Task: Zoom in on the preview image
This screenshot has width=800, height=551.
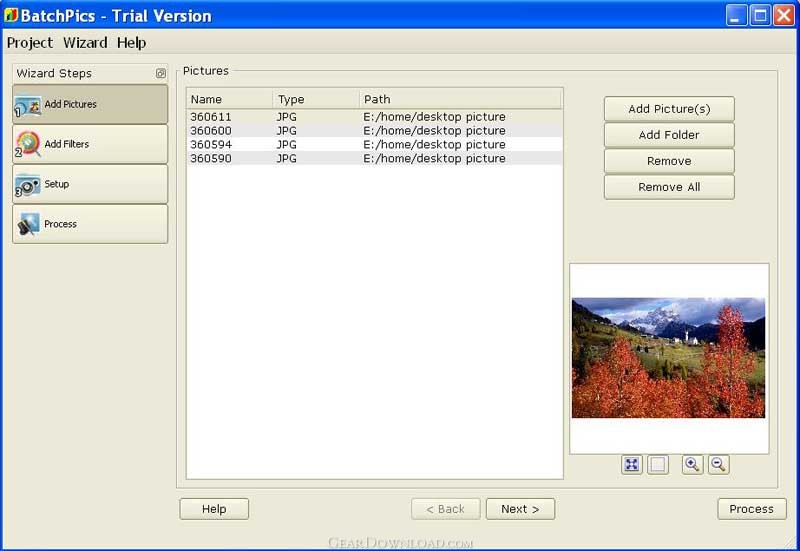Action: 692,464
